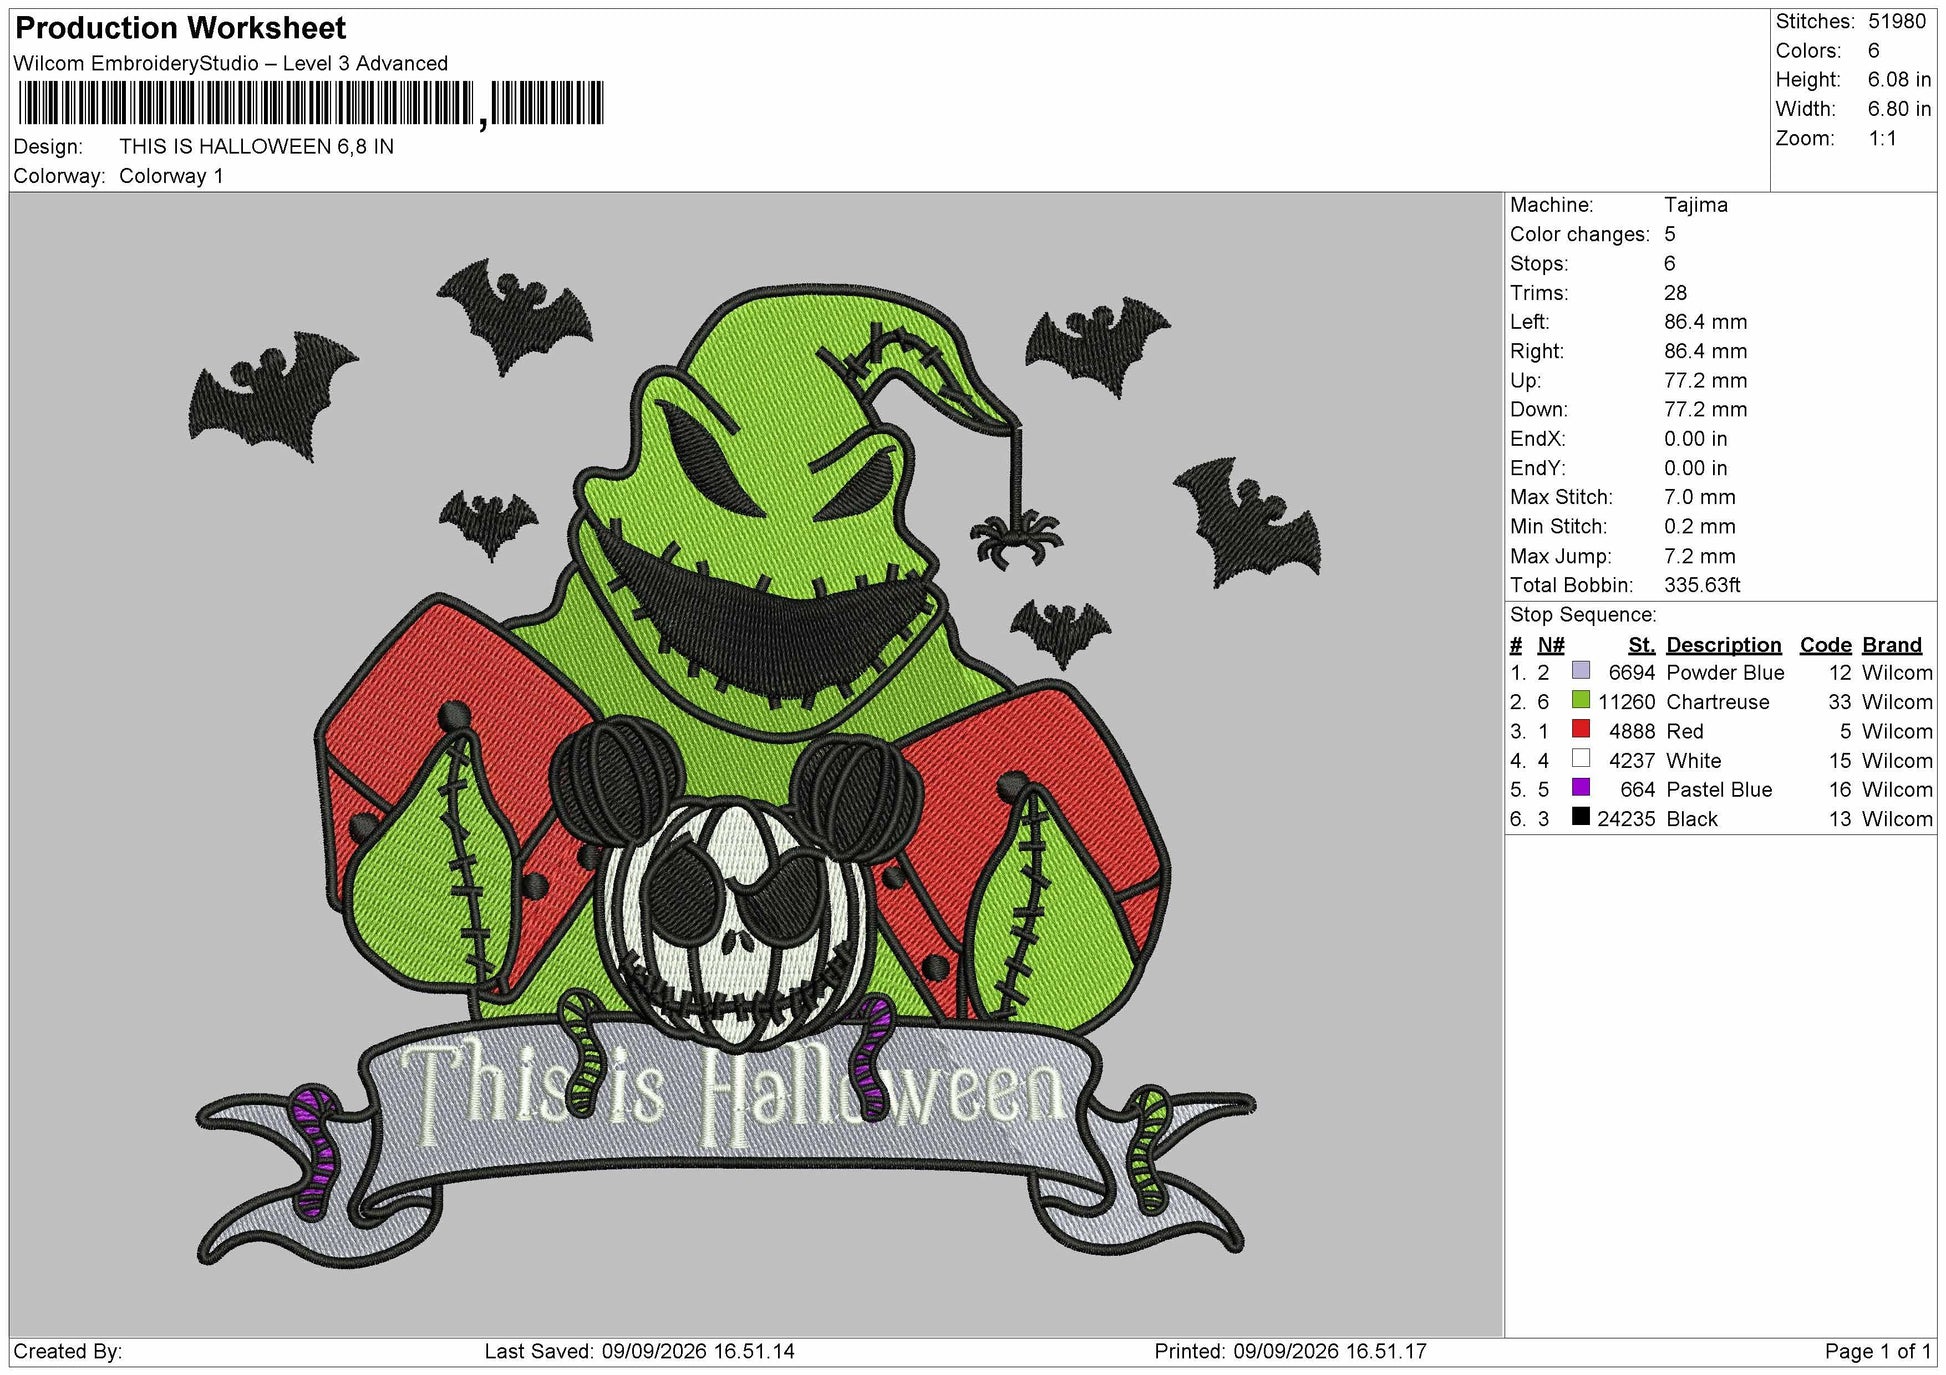Click the Production Worksheet heading
Screen dimensions: 1946x1375
tap(181, 28)
